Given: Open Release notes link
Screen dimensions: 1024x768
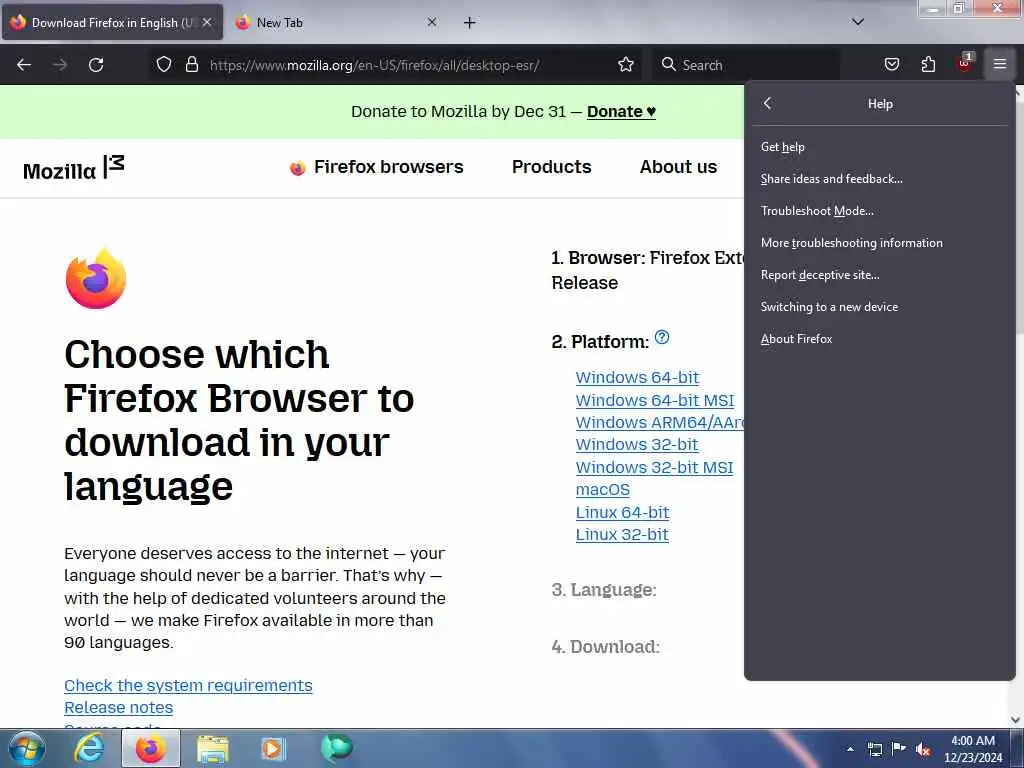Looking at the screenshot, I should [118, 708].
